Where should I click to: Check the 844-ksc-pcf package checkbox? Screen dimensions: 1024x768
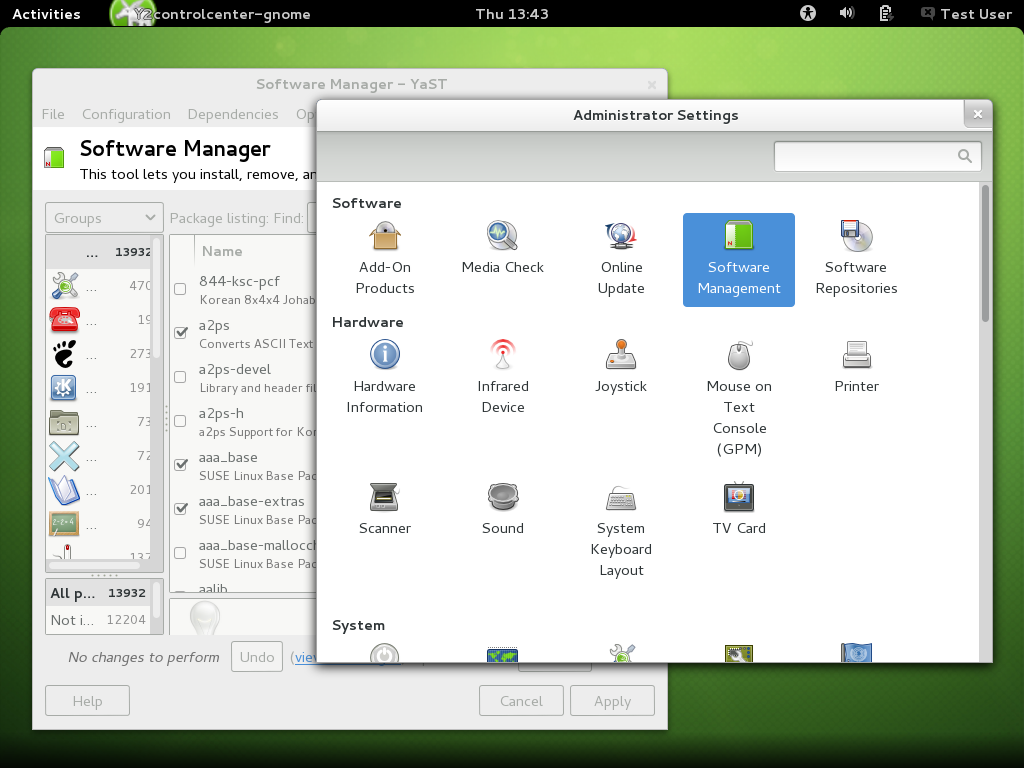coord(180,289)
